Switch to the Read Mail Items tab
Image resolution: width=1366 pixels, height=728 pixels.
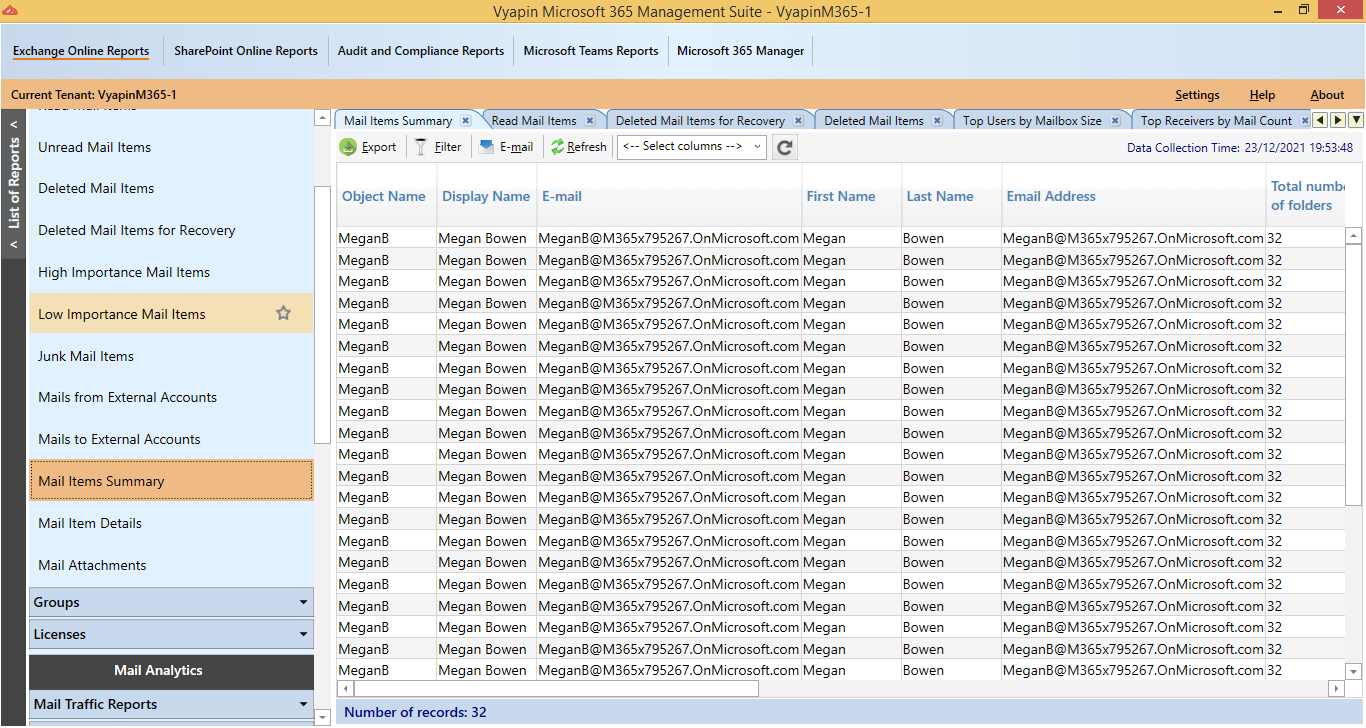534,121
